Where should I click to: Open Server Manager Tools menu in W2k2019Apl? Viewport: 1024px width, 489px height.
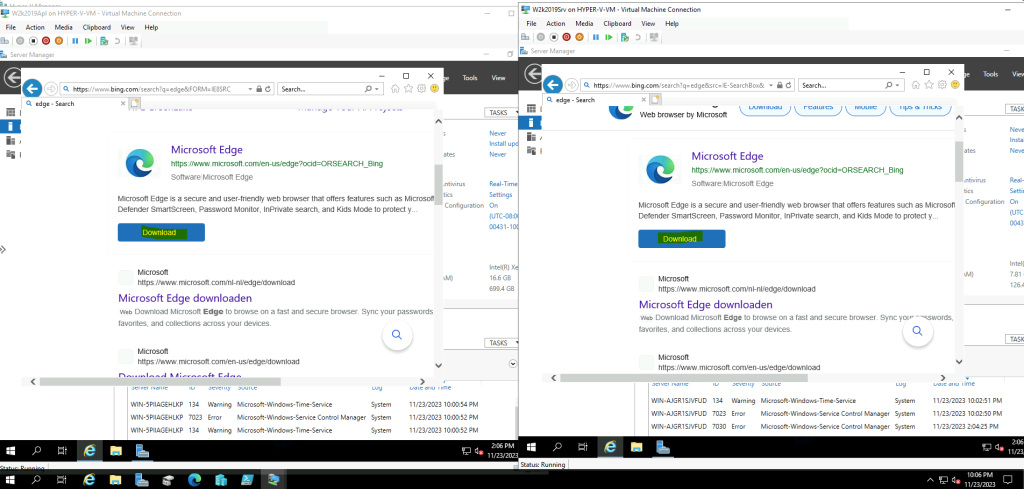tap(470, 78)
